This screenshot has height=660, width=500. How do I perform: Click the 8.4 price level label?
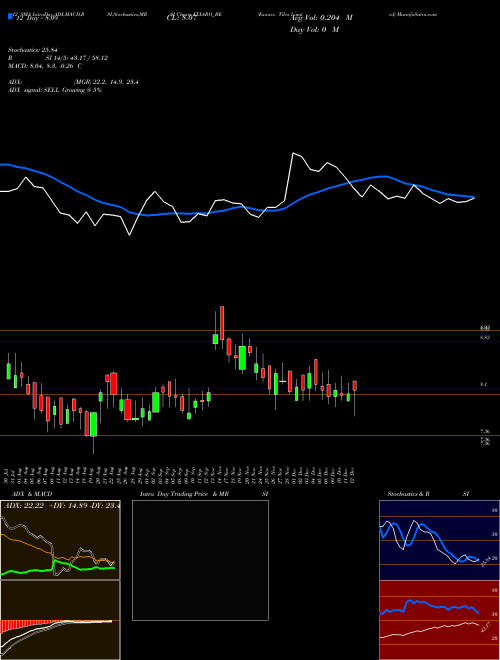484,384
